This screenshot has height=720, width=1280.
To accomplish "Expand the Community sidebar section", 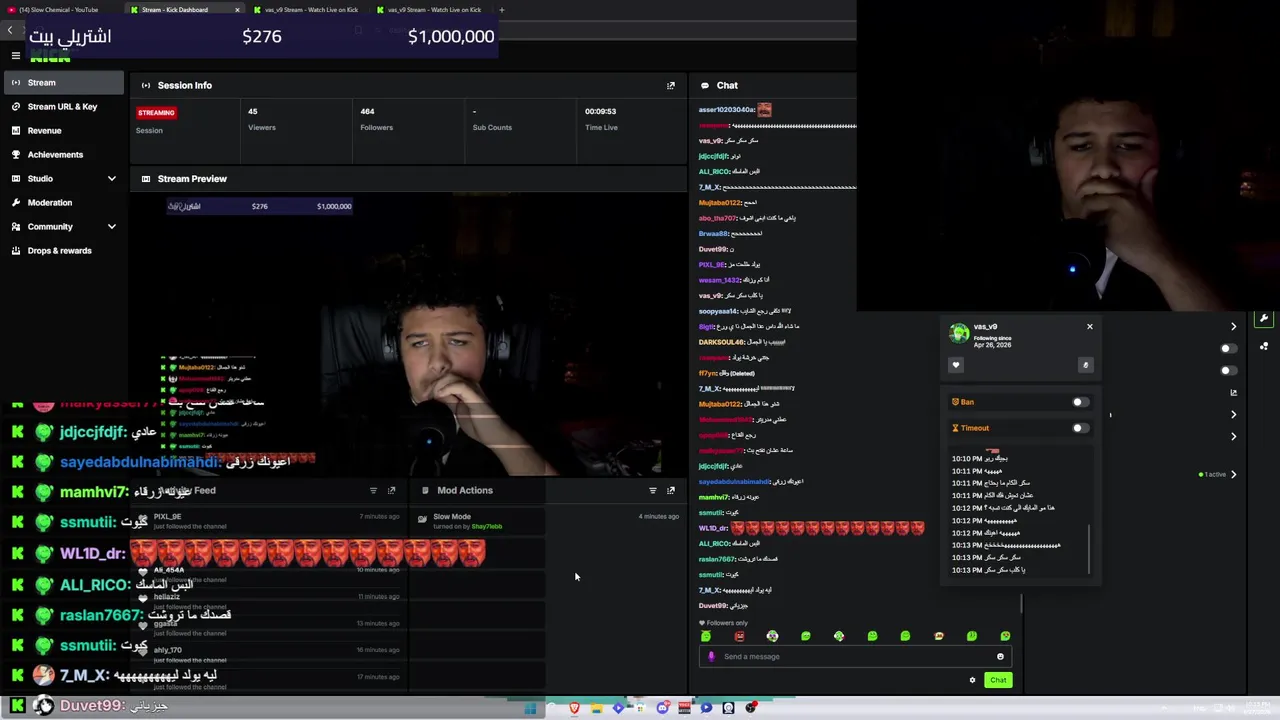I will click(112, 227).
